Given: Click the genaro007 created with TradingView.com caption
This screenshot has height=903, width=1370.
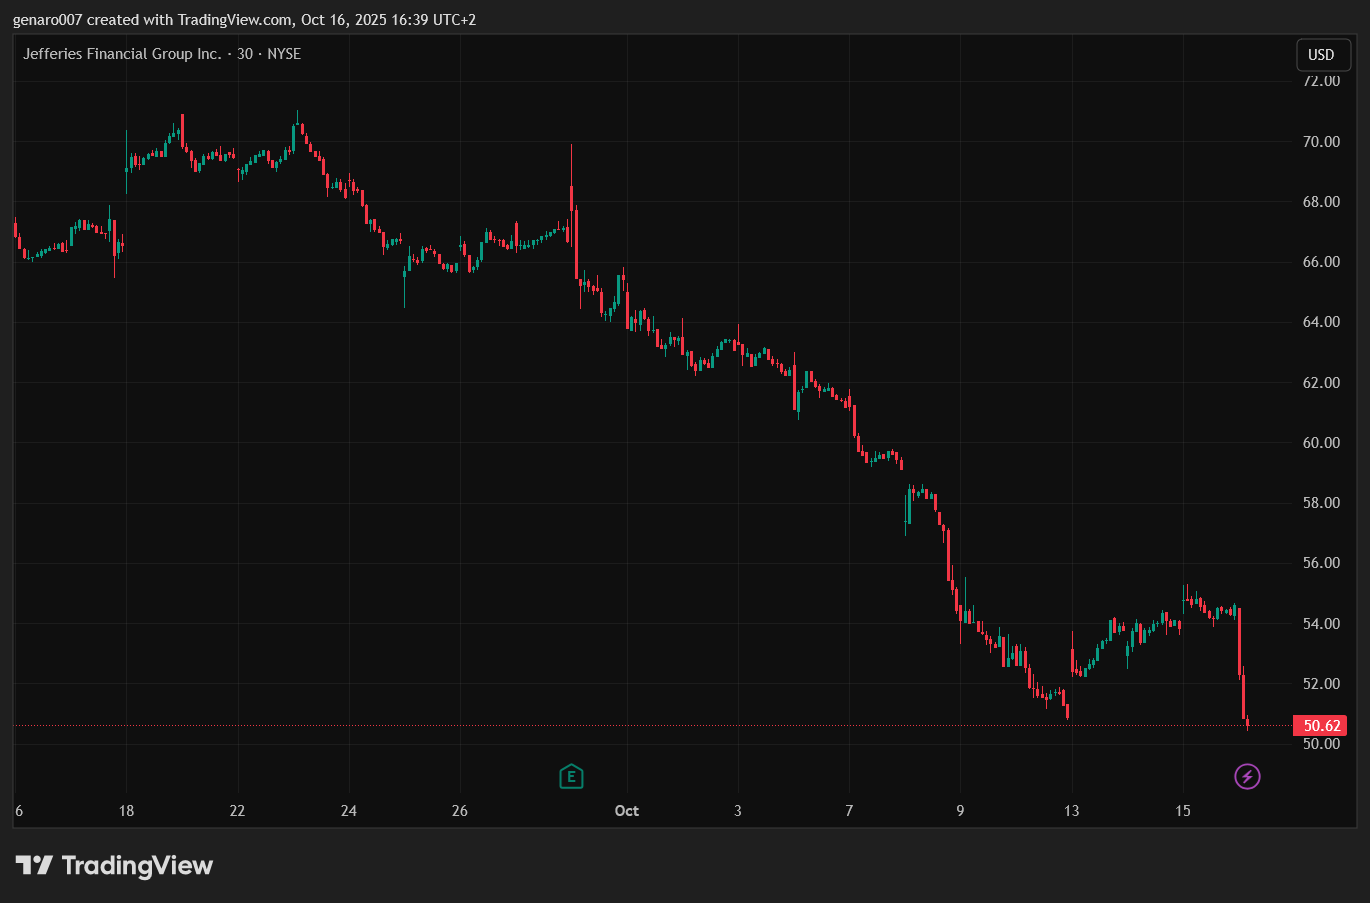Looking at the screenshot, I should click(x=244, y=20).
